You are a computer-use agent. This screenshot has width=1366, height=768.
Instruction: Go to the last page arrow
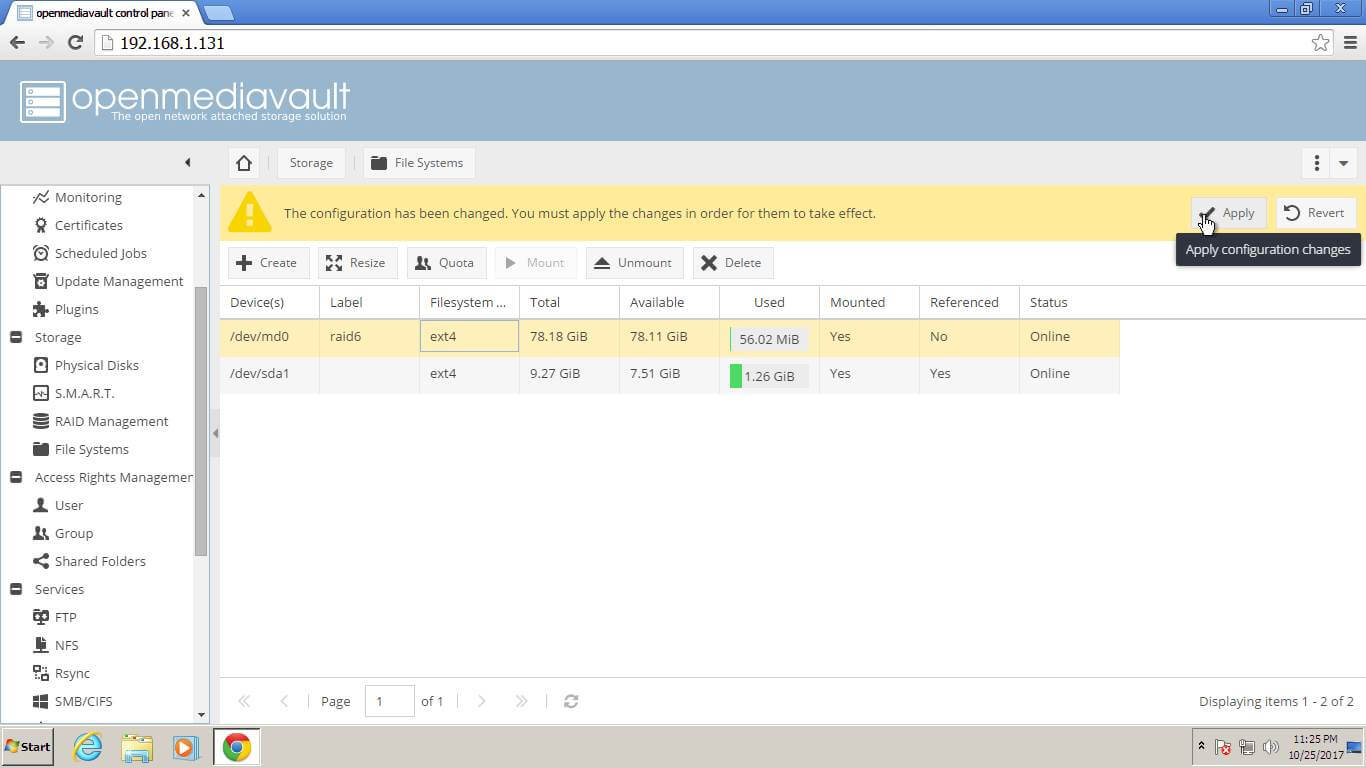tap(521, 702)
